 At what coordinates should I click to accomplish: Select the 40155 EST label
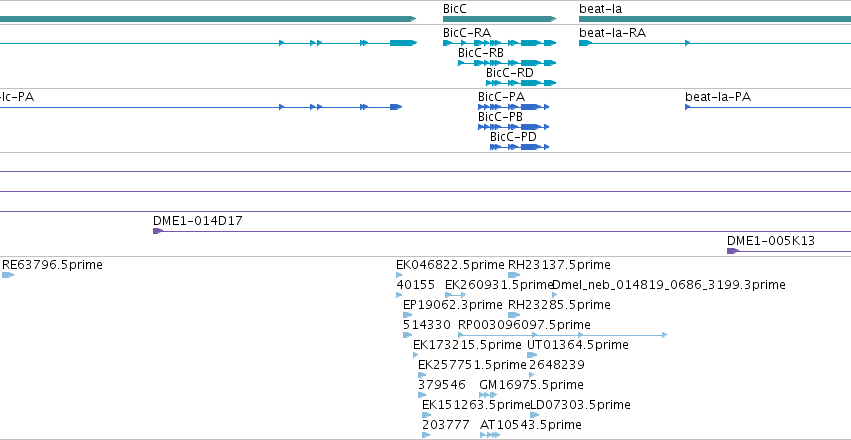point(416,285)
